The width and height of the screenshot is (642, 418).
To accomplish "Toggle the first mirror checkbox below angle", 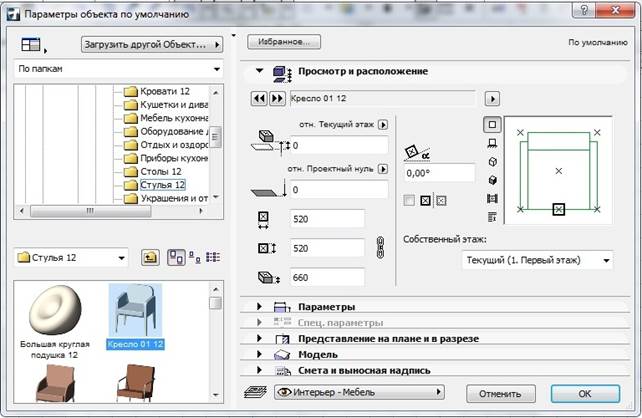I will point(408,201).
